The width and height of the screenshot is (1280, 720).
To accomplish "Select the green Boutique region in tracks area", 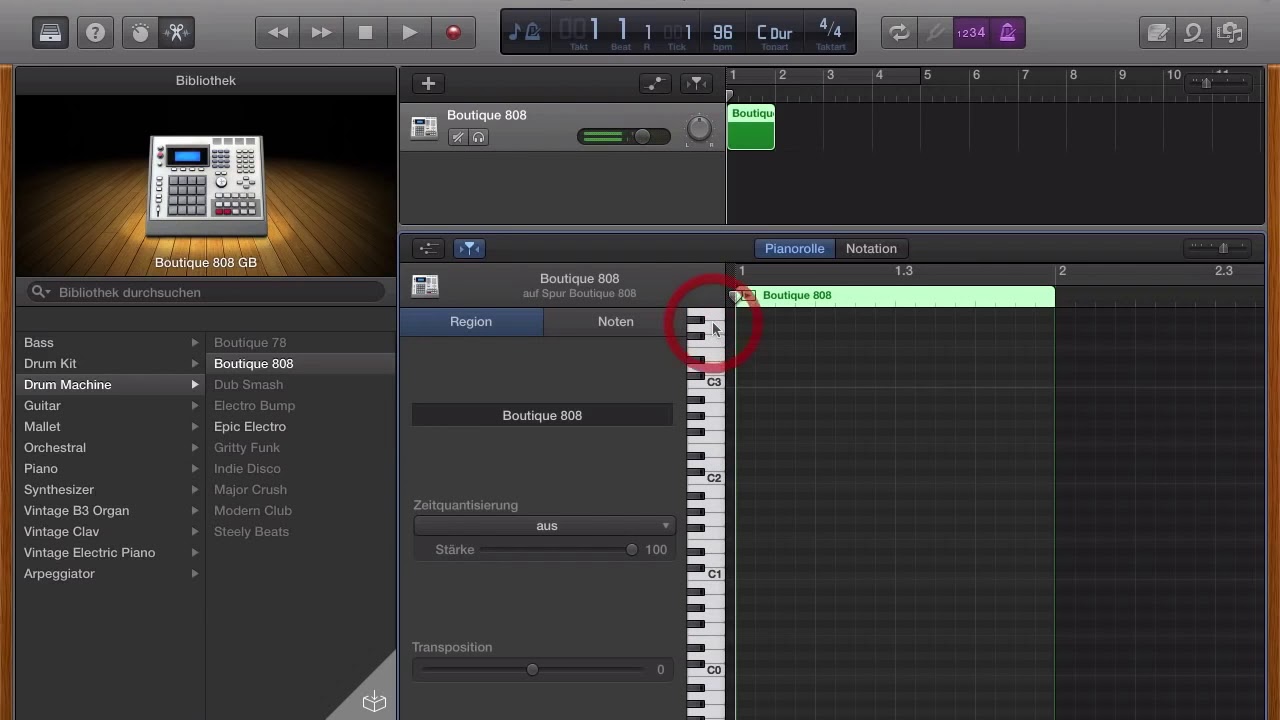I will pyautogui.click(x=751, y=127).
